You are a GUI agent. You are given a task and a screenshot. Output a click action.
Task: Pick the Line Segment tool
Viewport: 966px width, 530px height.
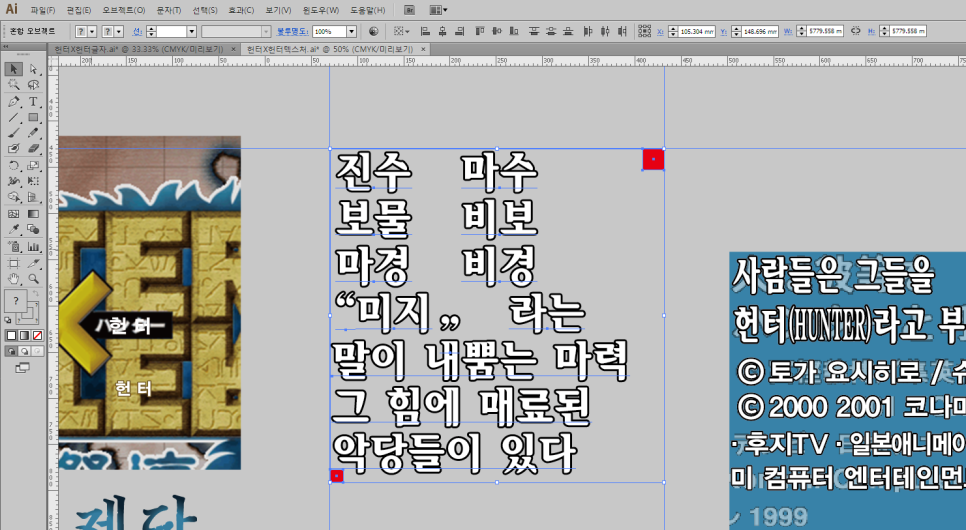(14, 117)
